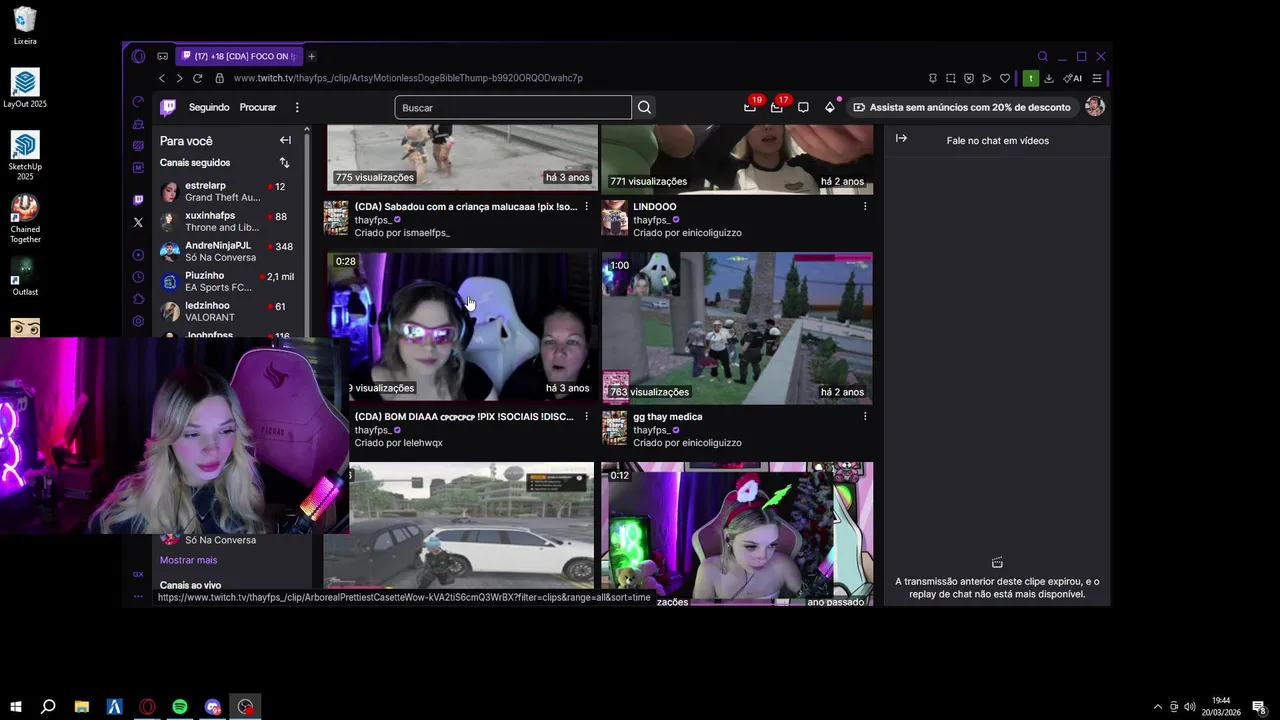Open the Opera GX main menu icon
The image size is (1280, 720).
point(138,56)
